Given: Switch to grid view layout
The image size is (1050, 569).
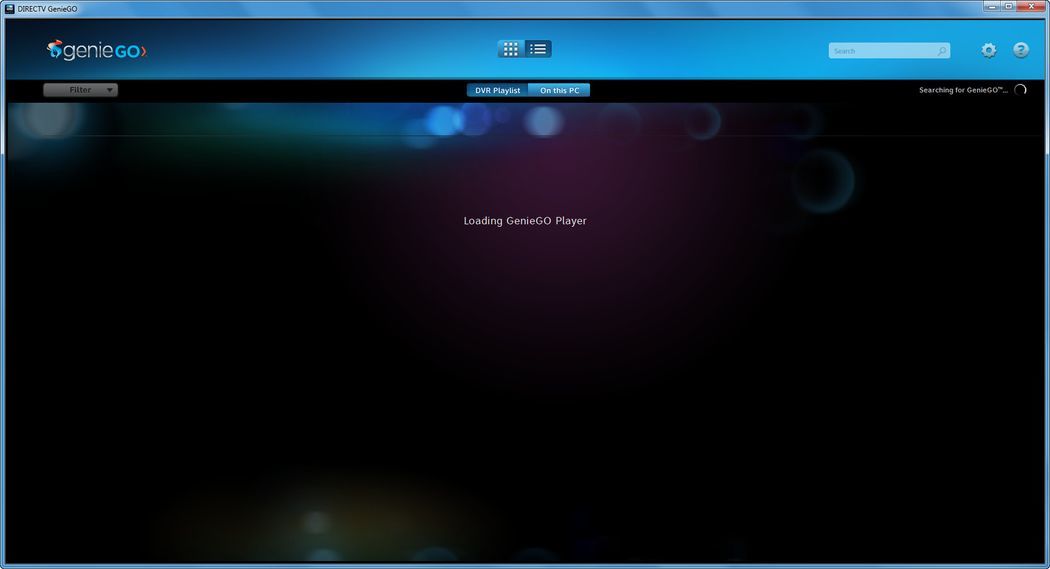Looking at the screenshot, I should point(511,49).
